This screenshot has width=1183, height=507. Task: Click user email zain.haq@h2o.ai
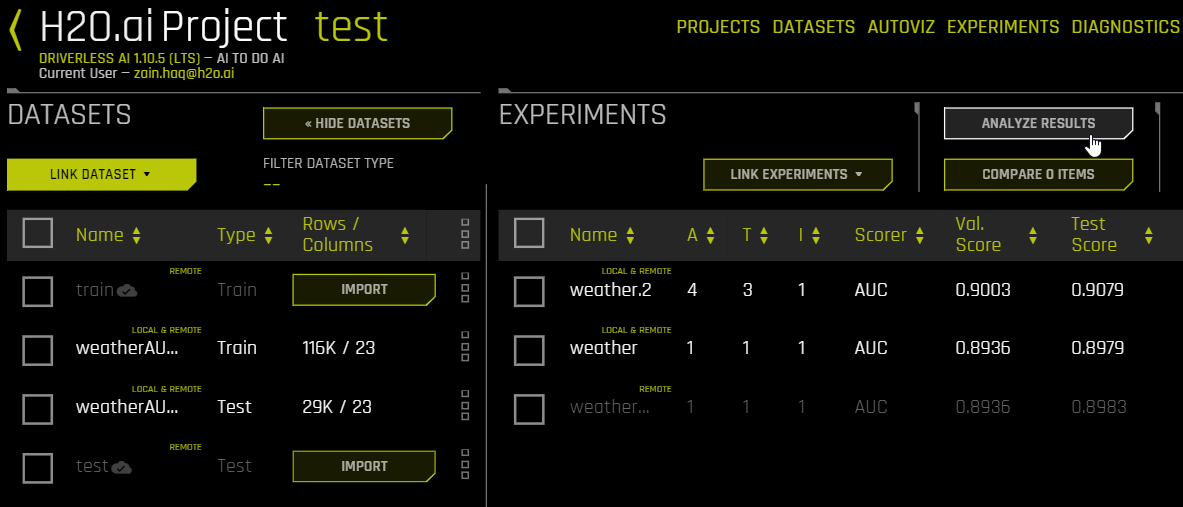click(183, 74)
